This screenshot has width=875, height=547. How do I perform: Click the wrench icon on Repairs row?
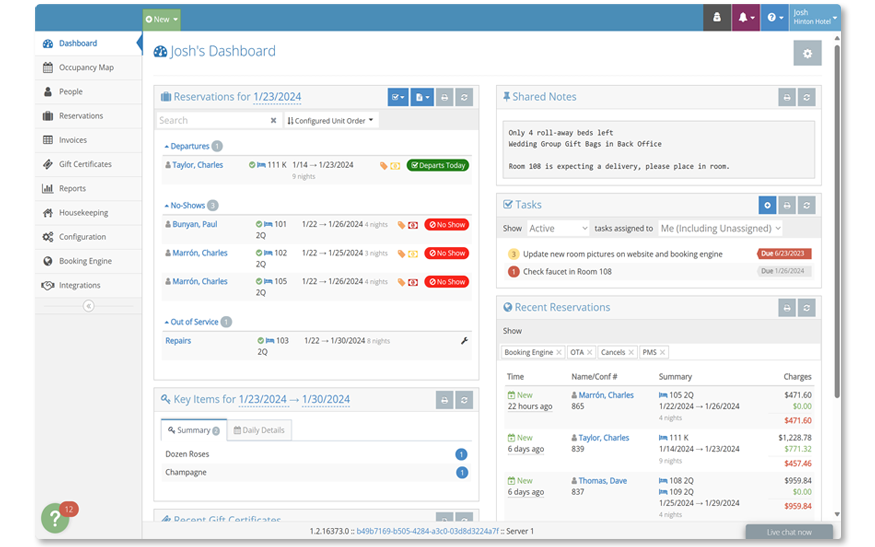(x=464, y=340)
